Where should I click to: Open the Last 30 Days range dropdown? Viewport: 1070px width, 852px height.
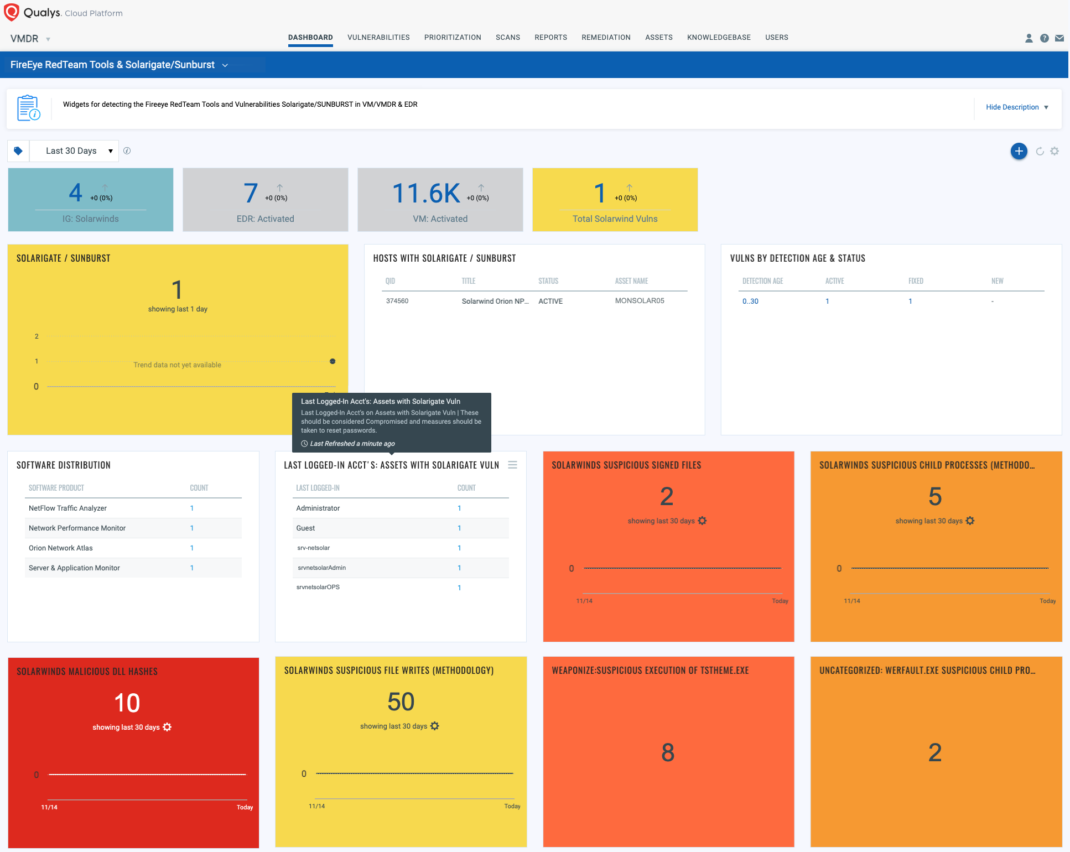(x=74, y=151)
